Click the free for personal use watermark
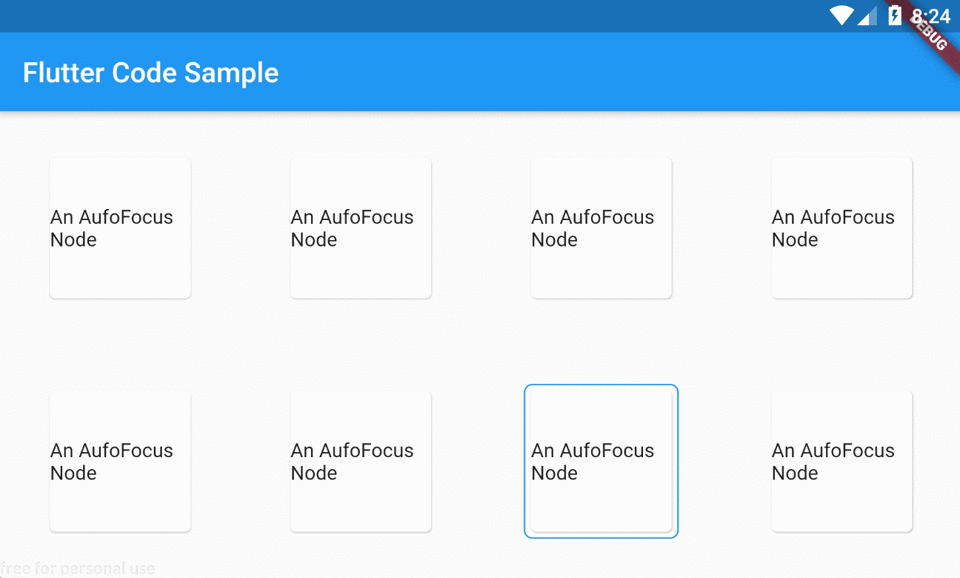The height and width of the screenshot is (578, 960). point(78,569)
